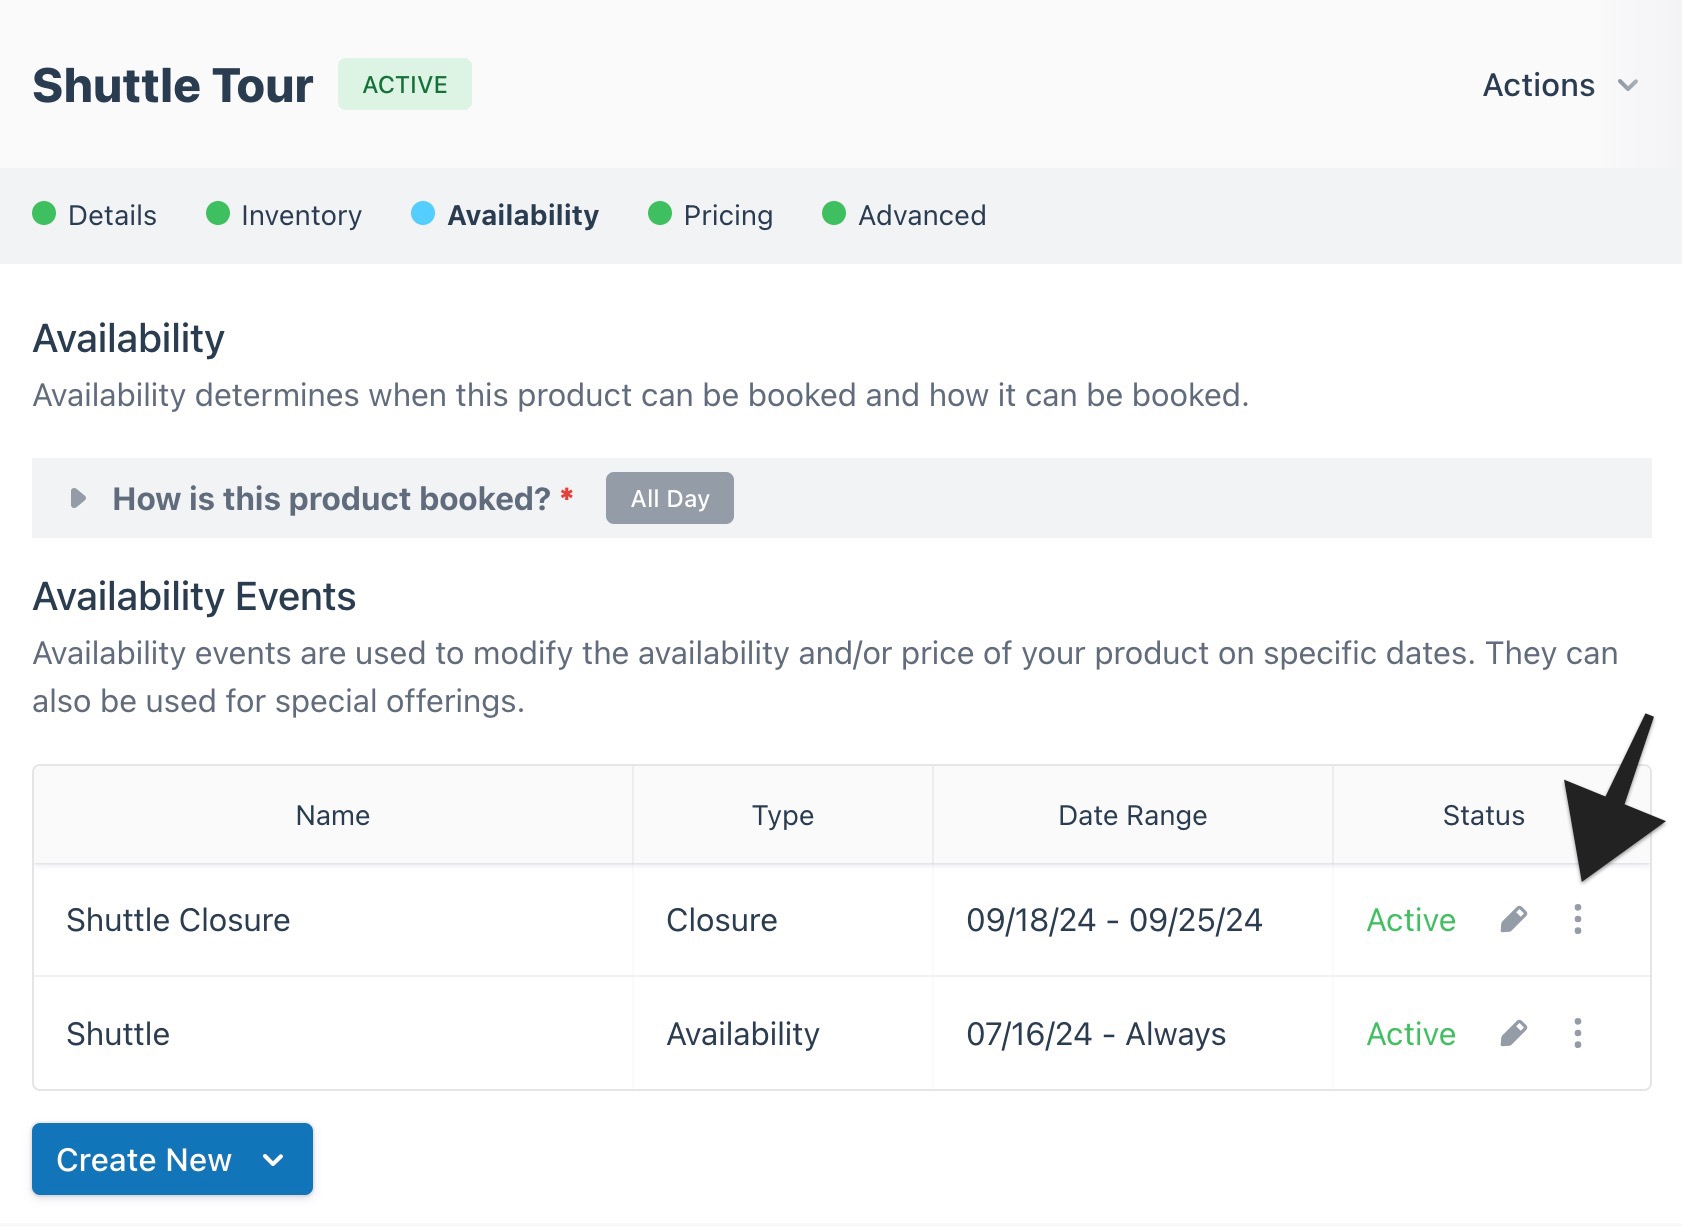
Task: Switch to the Inventory tab
Action: pyautogui.click(x=284, y=215)
